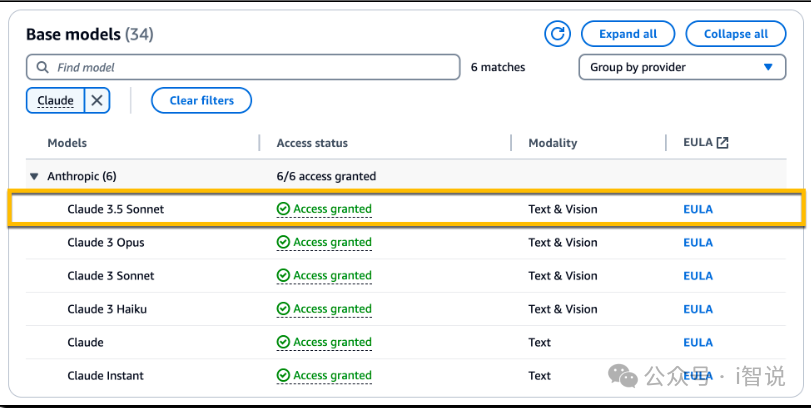Click the checkmark icon for Claude 3 Haiku
The height and width of the screenshot is (408, 811).
283,309
